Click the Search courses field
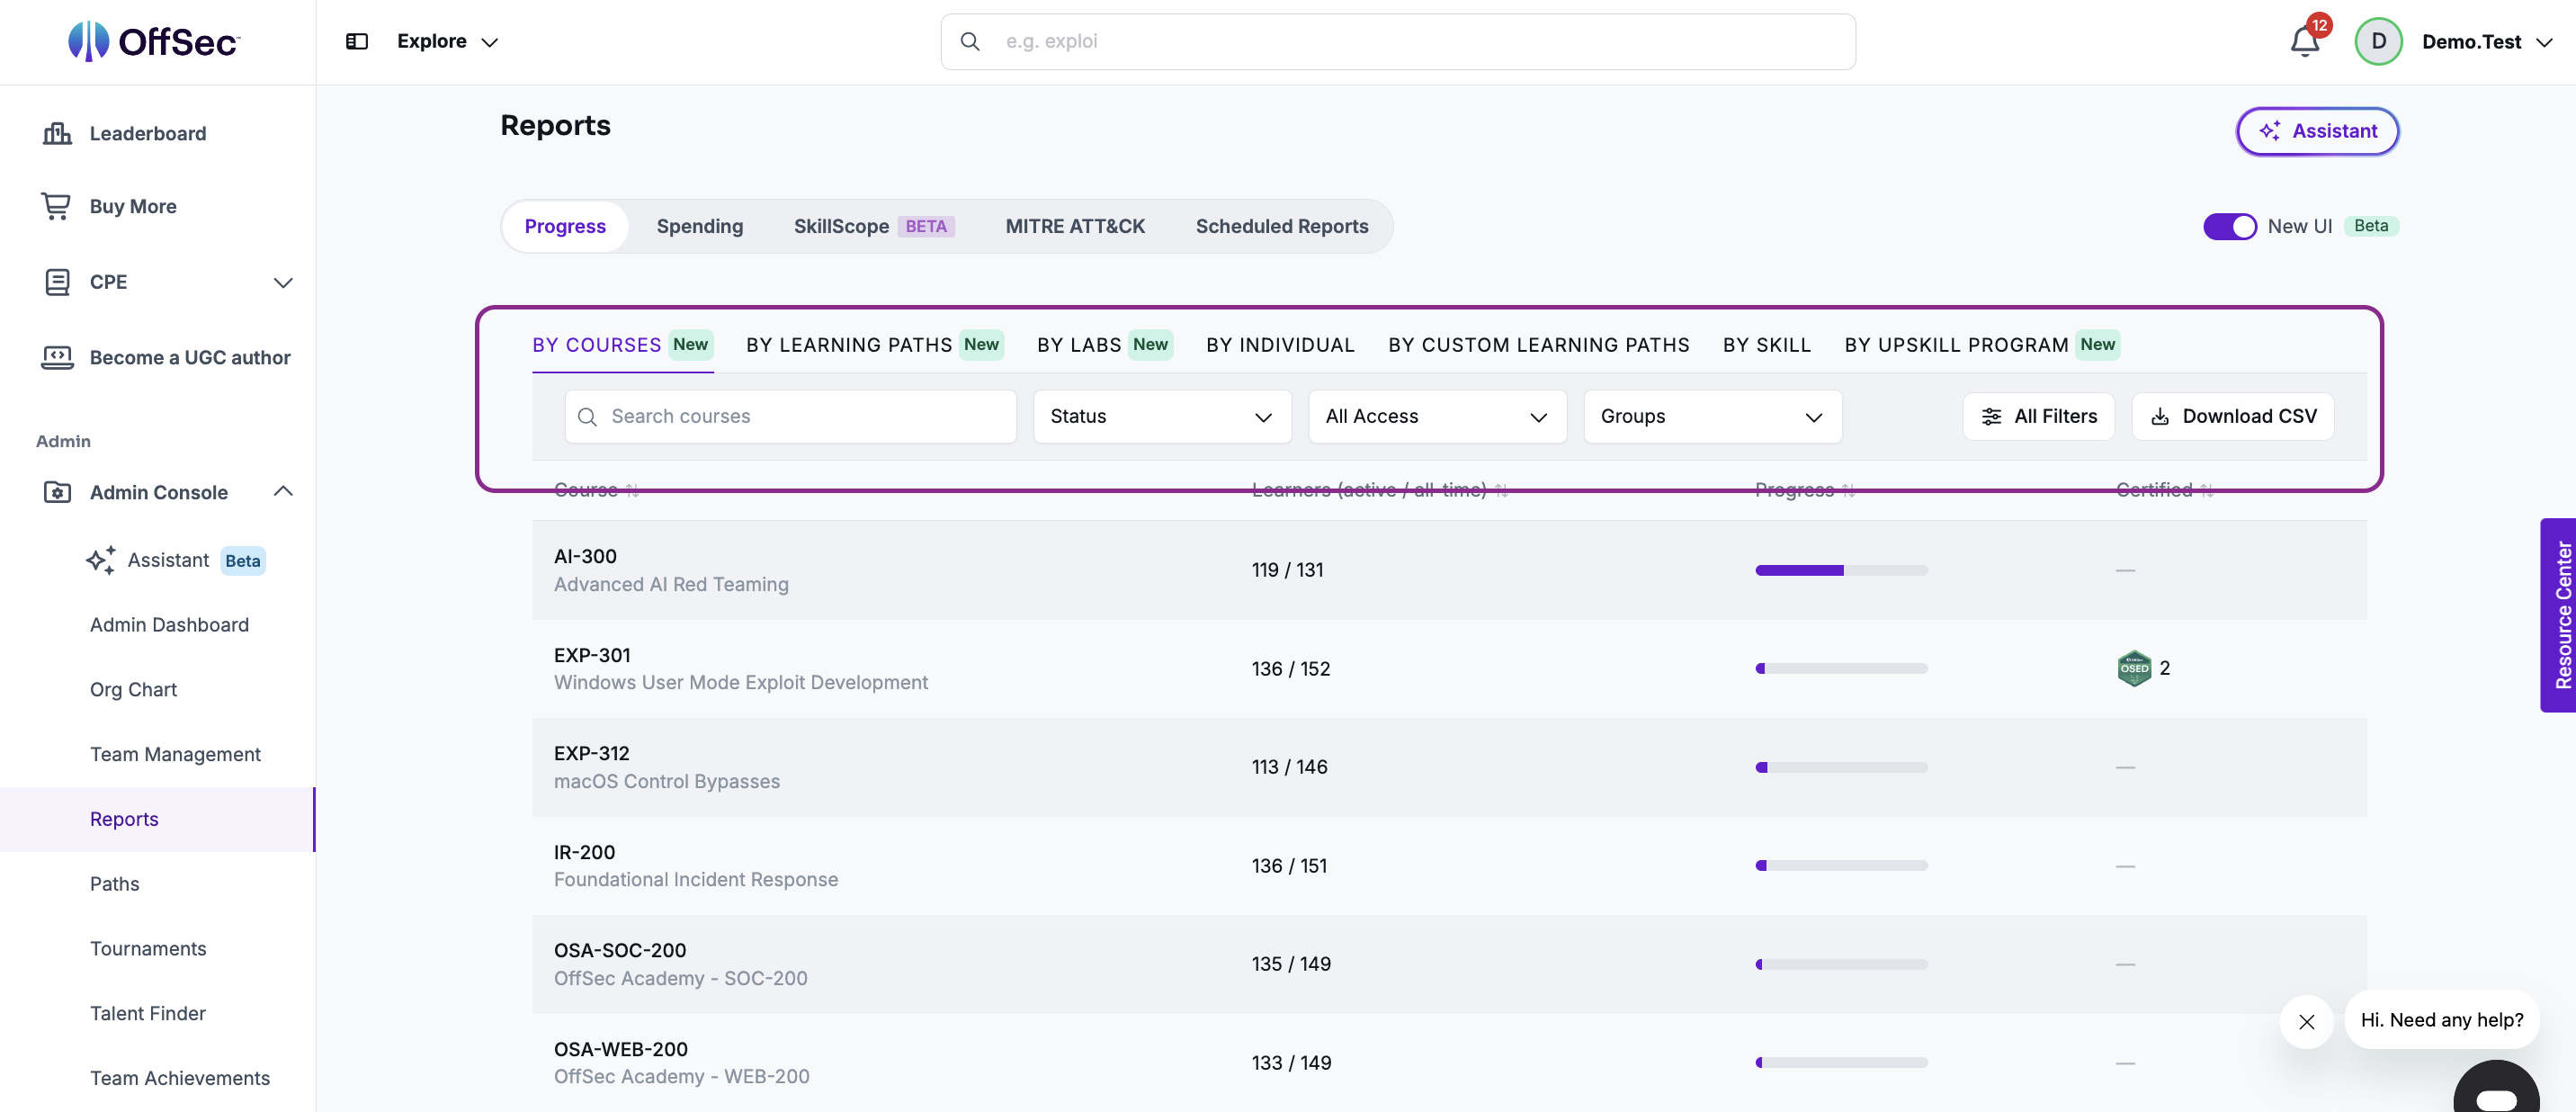2576x1112 pixels. click(x=790, y=416)
